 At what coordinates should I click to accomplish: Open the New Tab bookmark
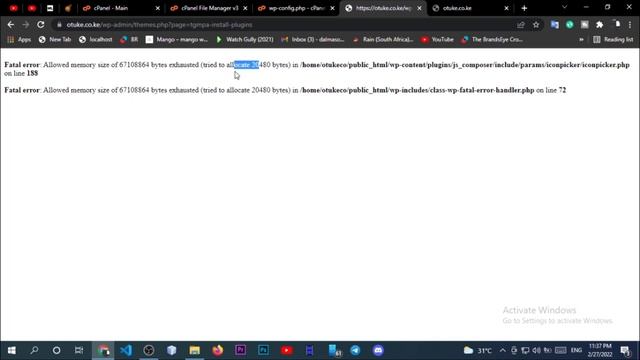55,40
